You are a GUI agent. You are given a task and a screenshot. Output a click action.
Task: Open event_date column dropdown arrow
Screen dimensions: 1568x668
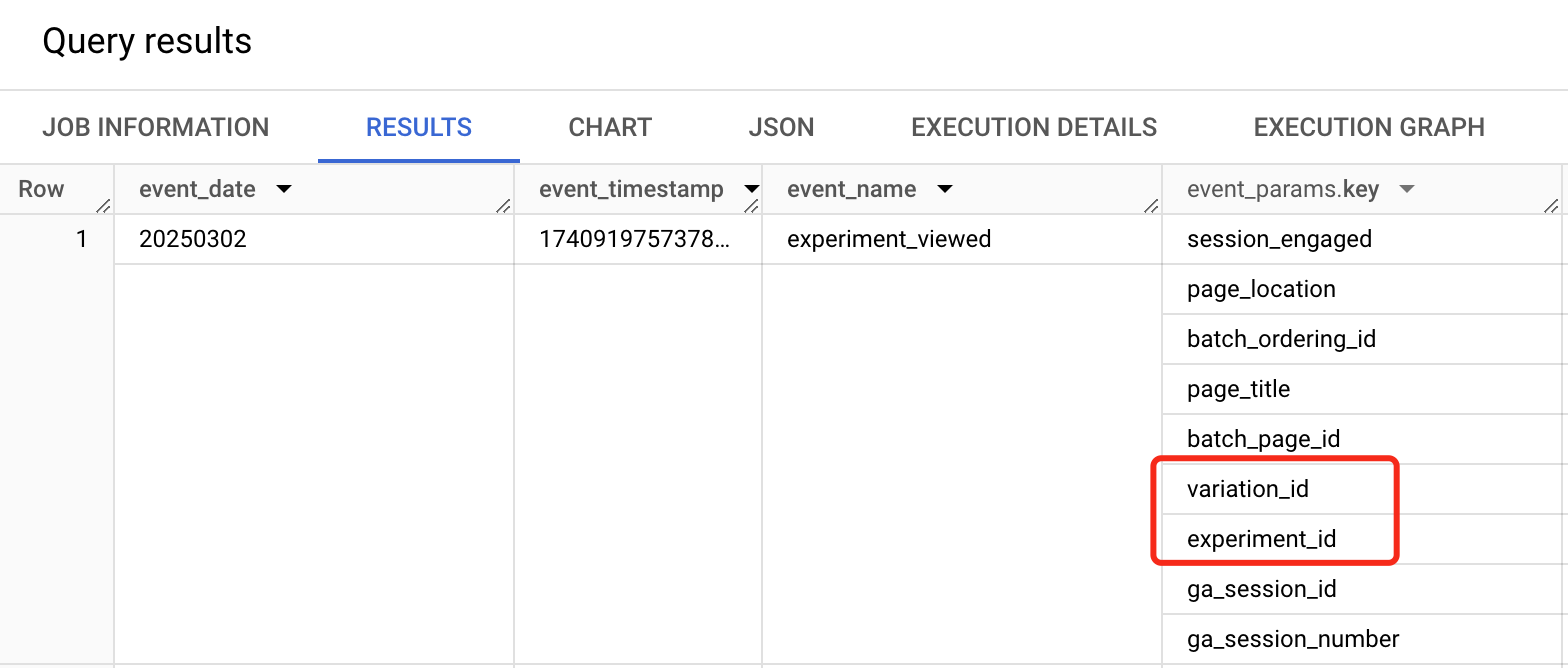pos(283,190)
